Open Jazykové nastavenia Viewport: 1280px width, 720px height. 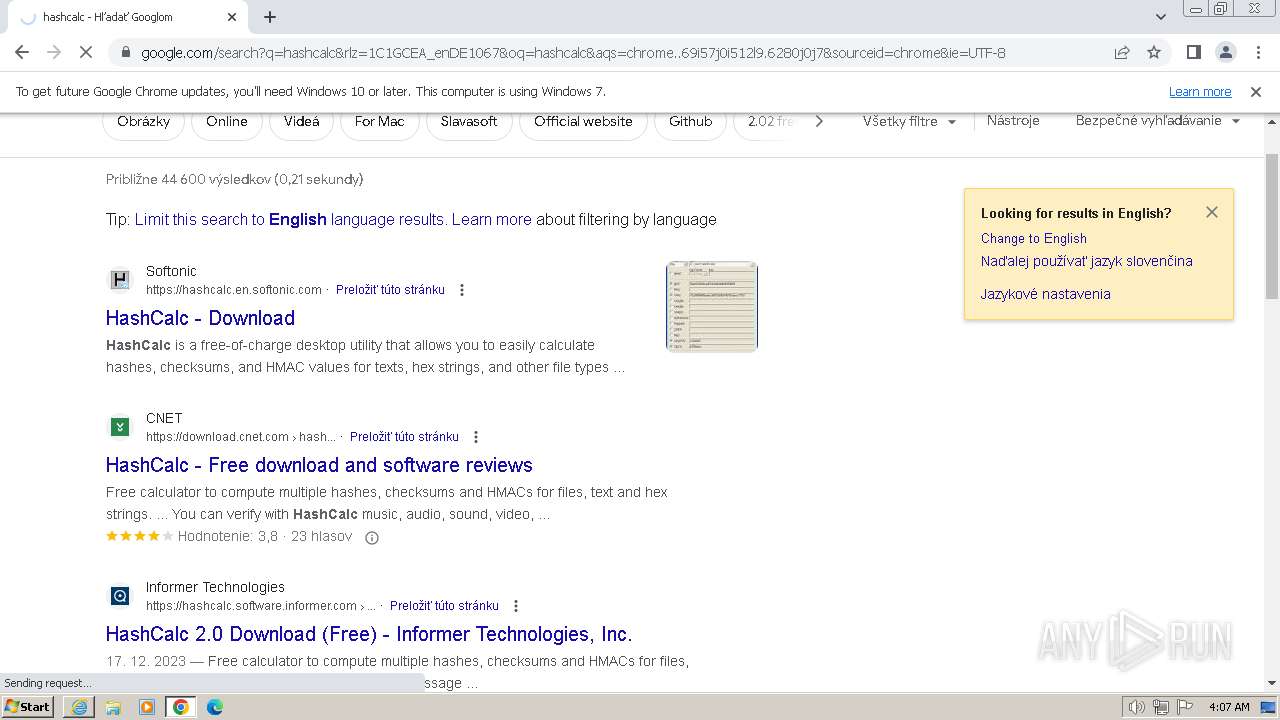(1045, 294)
